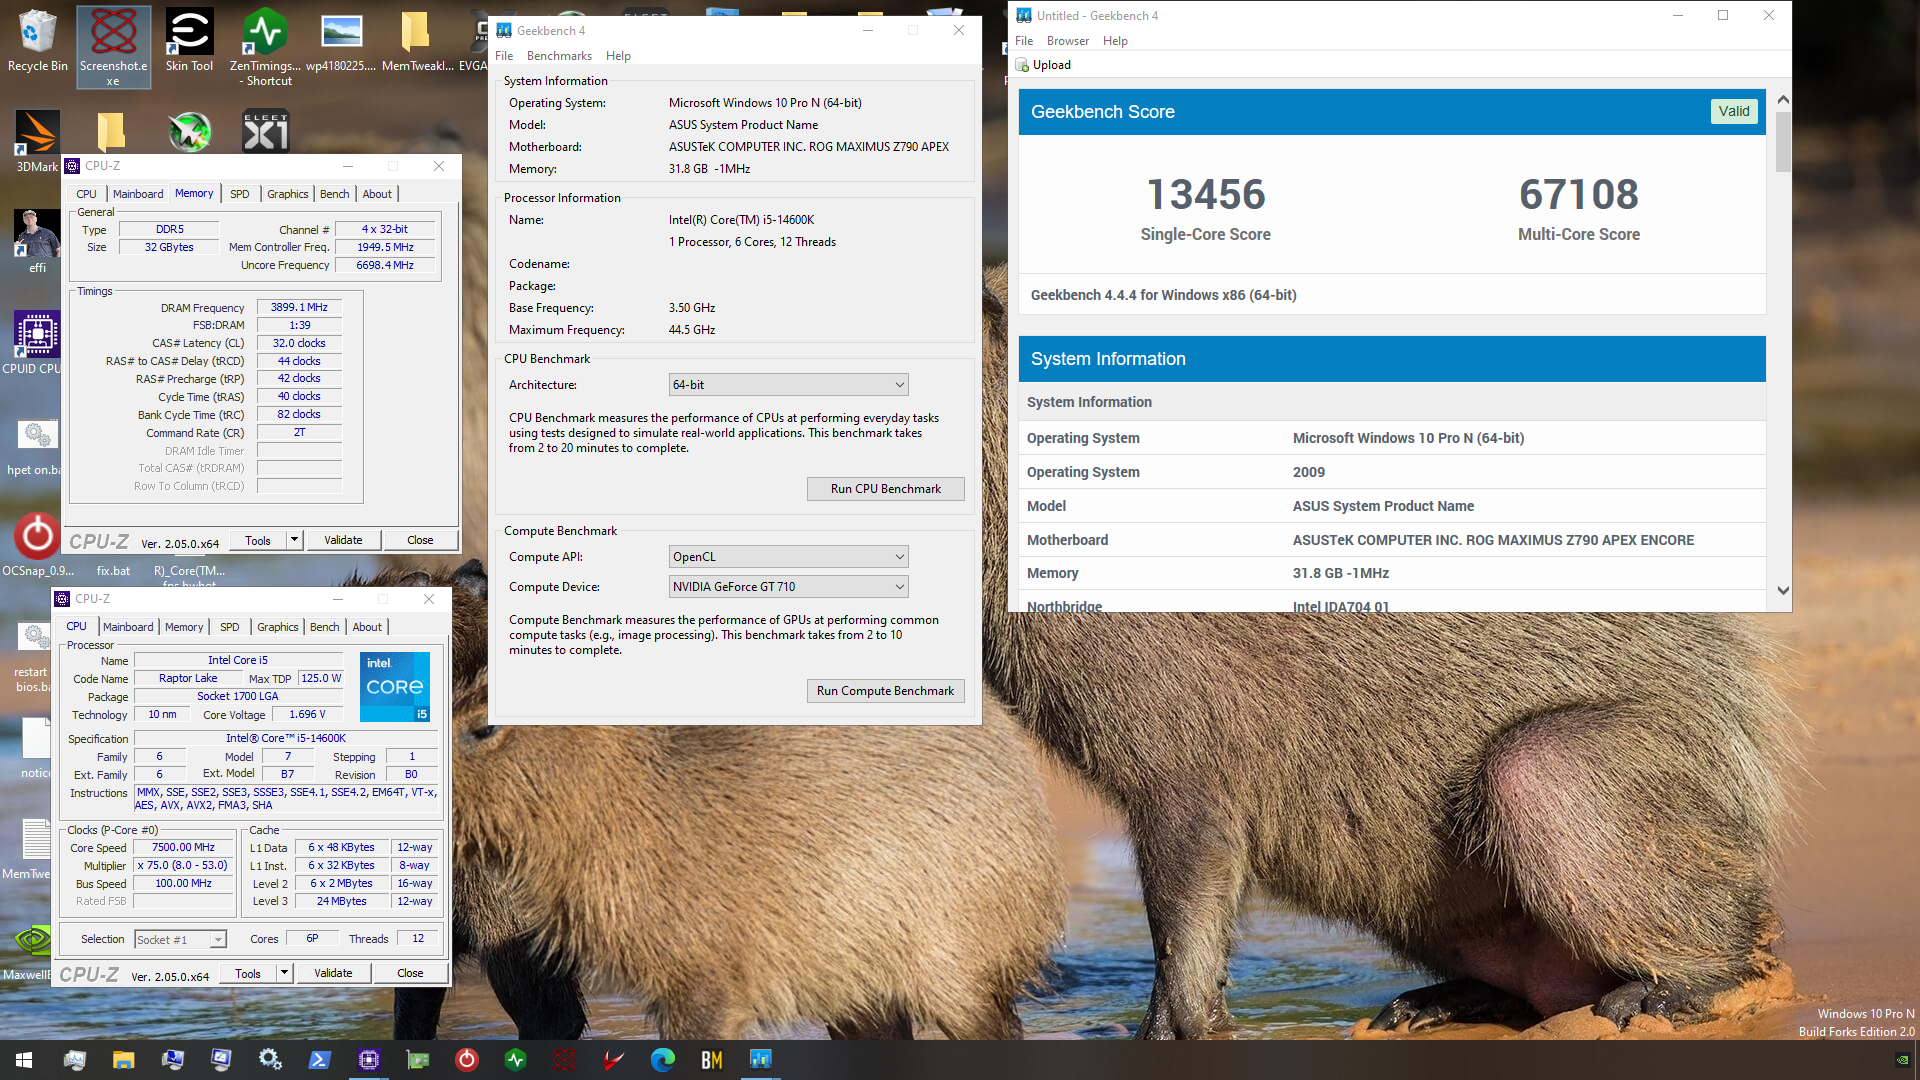Open the CPUID CPU-Z desktop icon
Screen dimensions: 1920x1080
click(x=37, y=342)
